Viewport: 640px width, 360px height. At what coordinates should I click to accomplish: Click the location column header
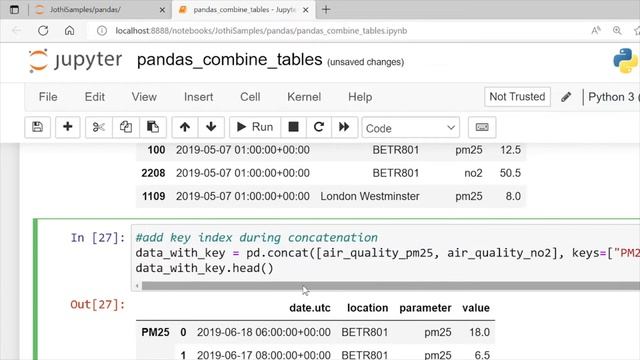(367, 308)
